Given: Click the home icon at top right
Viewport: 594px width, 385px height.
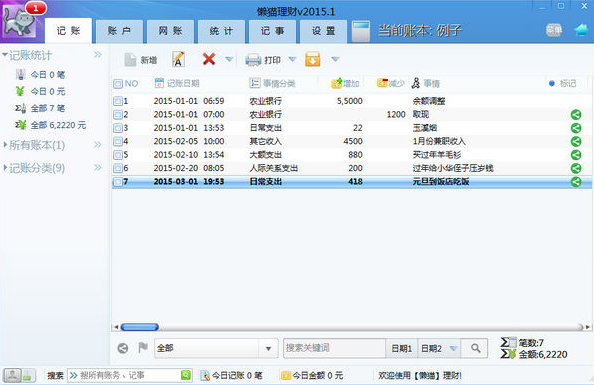Looking at the screenshot, I should (581, 30).
